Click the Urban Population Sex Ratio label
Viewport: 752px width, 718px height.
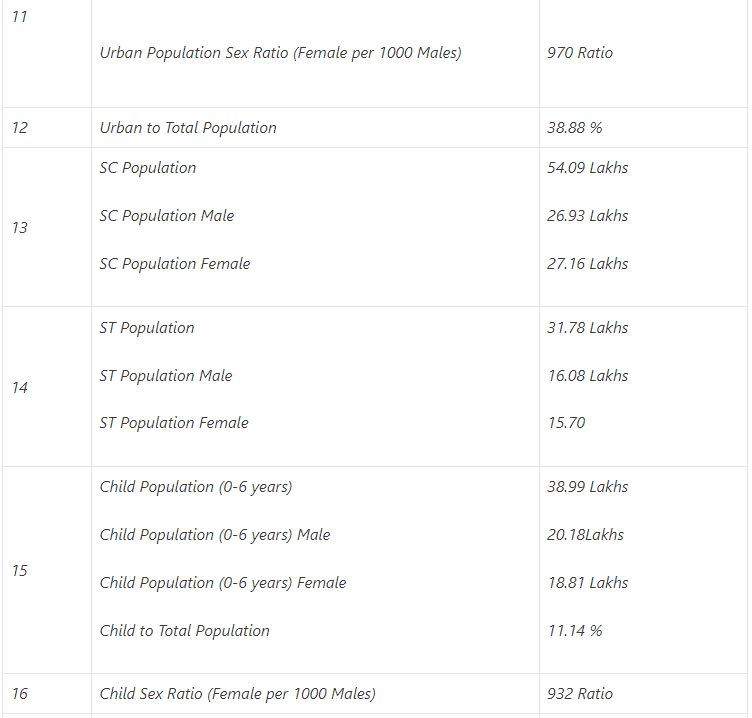coord(280,53)
